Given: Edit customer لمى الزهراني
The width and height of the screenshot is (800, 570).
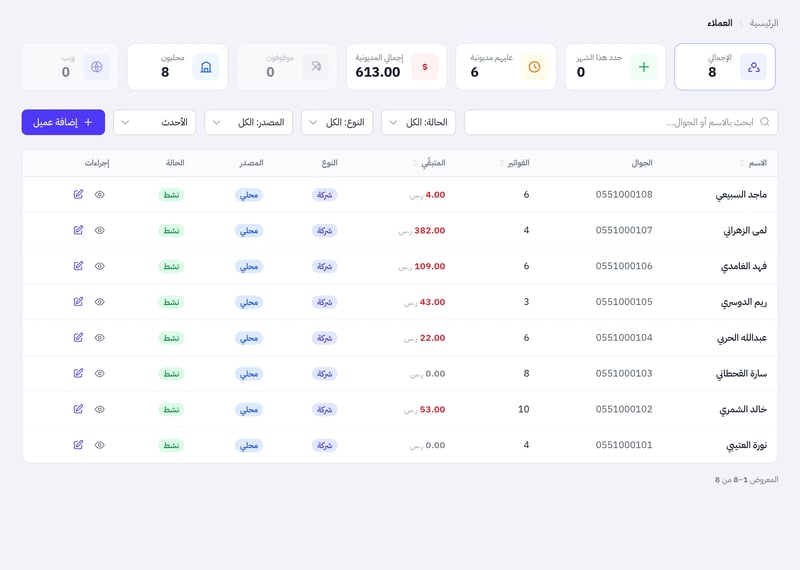Looking at the screenshot, I should coord(78,230).
